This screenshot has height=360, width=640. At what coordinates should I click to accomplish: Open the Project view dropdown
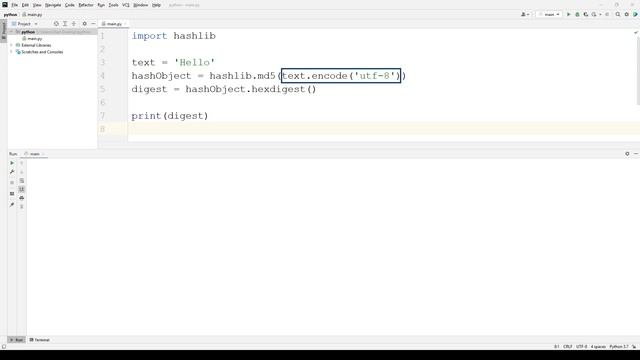(x=24, y=24)
